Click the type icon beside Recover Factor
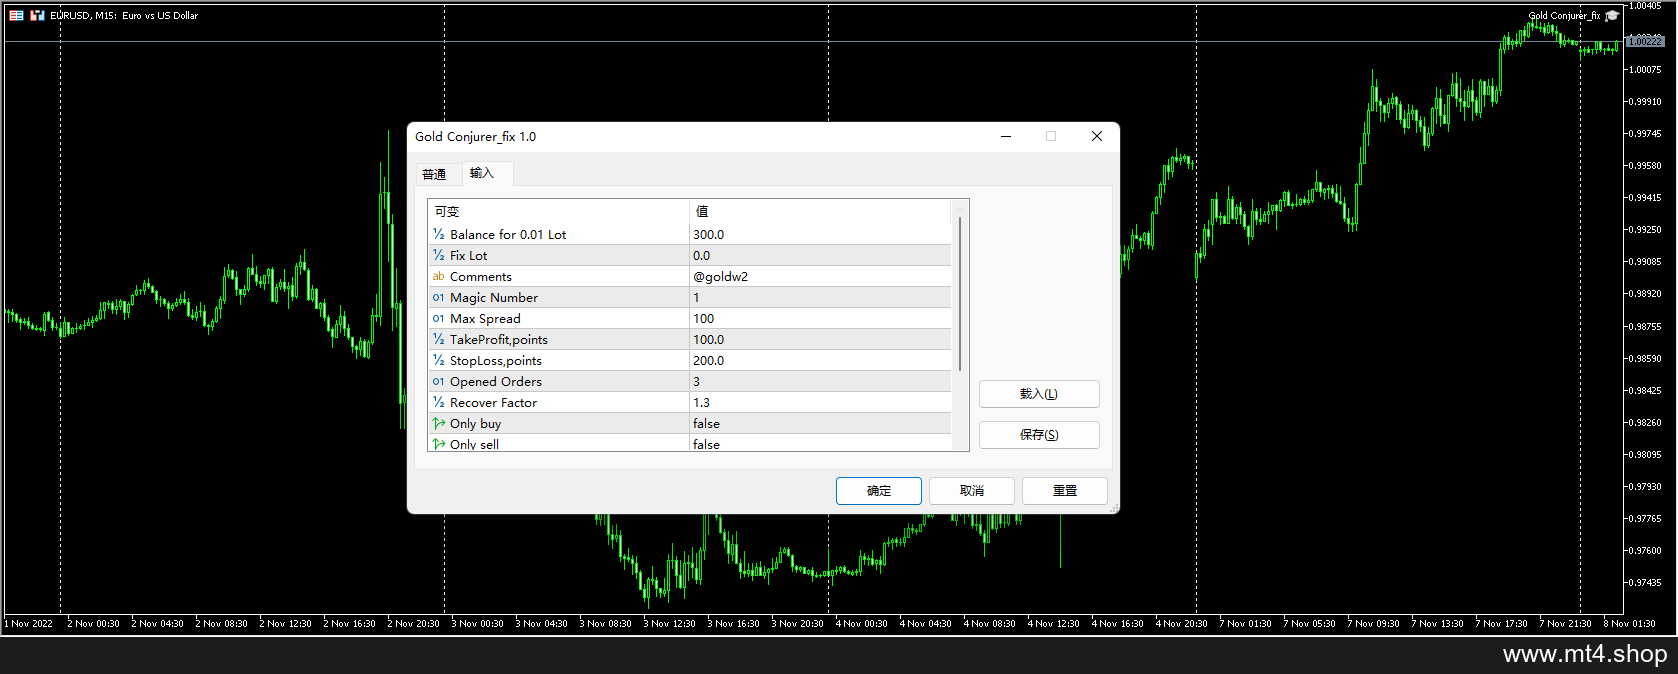 [438, 402]
